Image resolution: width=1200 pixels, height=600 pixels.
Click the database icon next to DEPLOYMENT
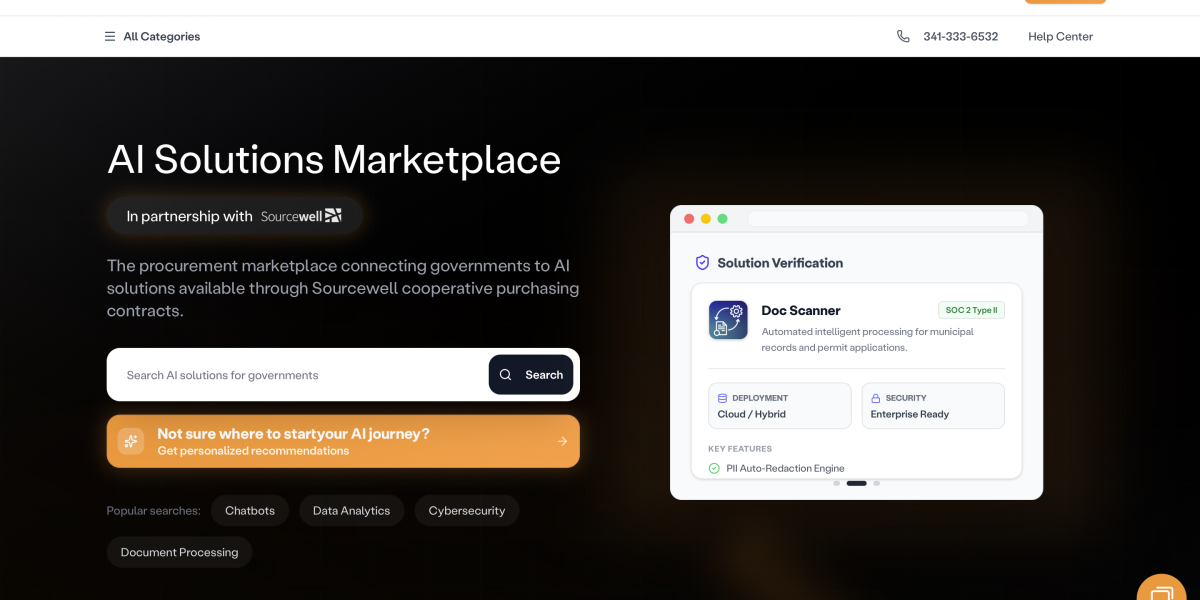click(x=721, y=397)
